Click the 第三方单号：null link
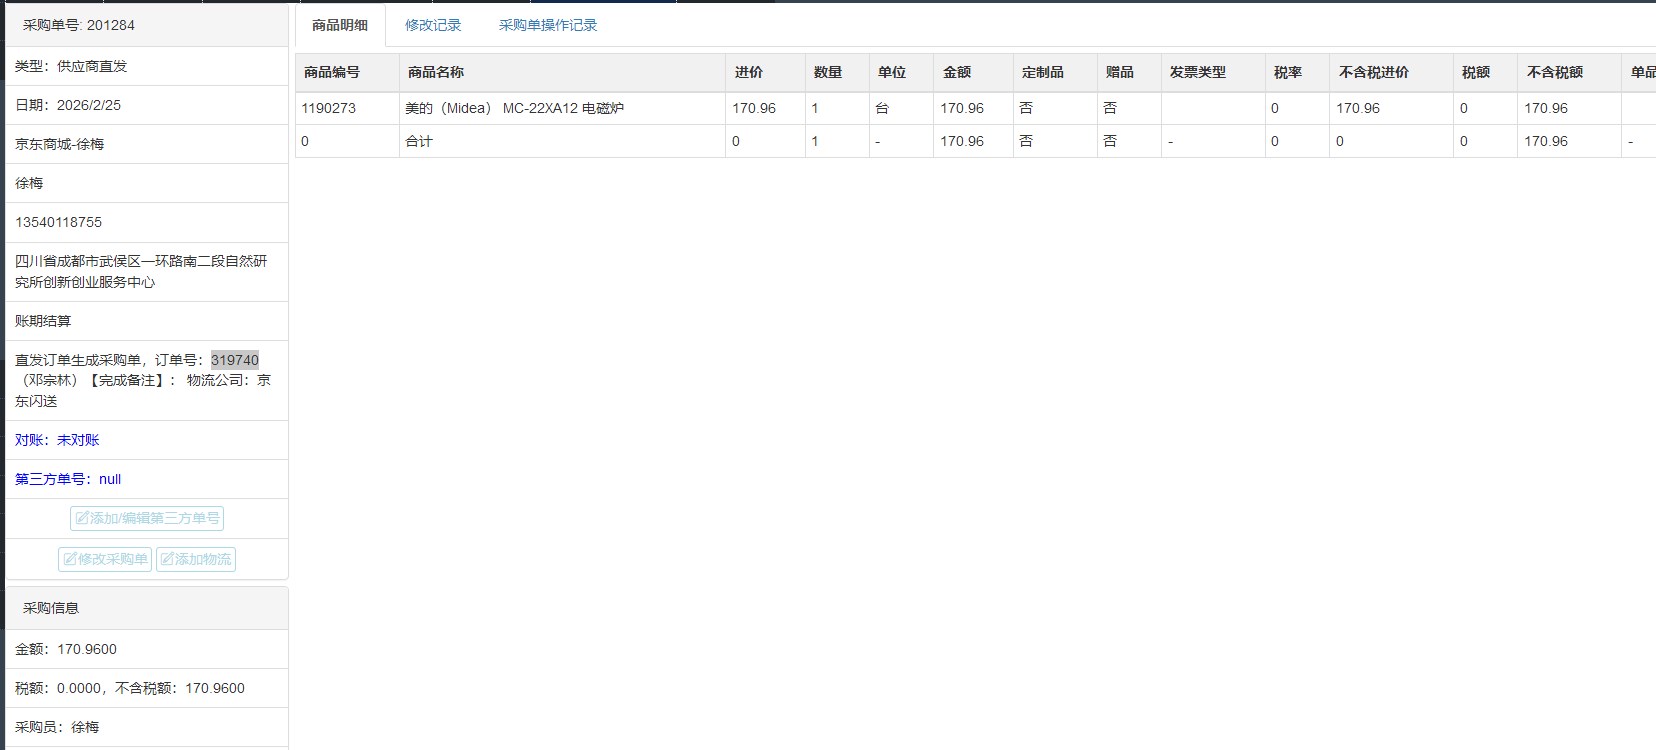Screen dimensions: 1656x750 (68, 479)
